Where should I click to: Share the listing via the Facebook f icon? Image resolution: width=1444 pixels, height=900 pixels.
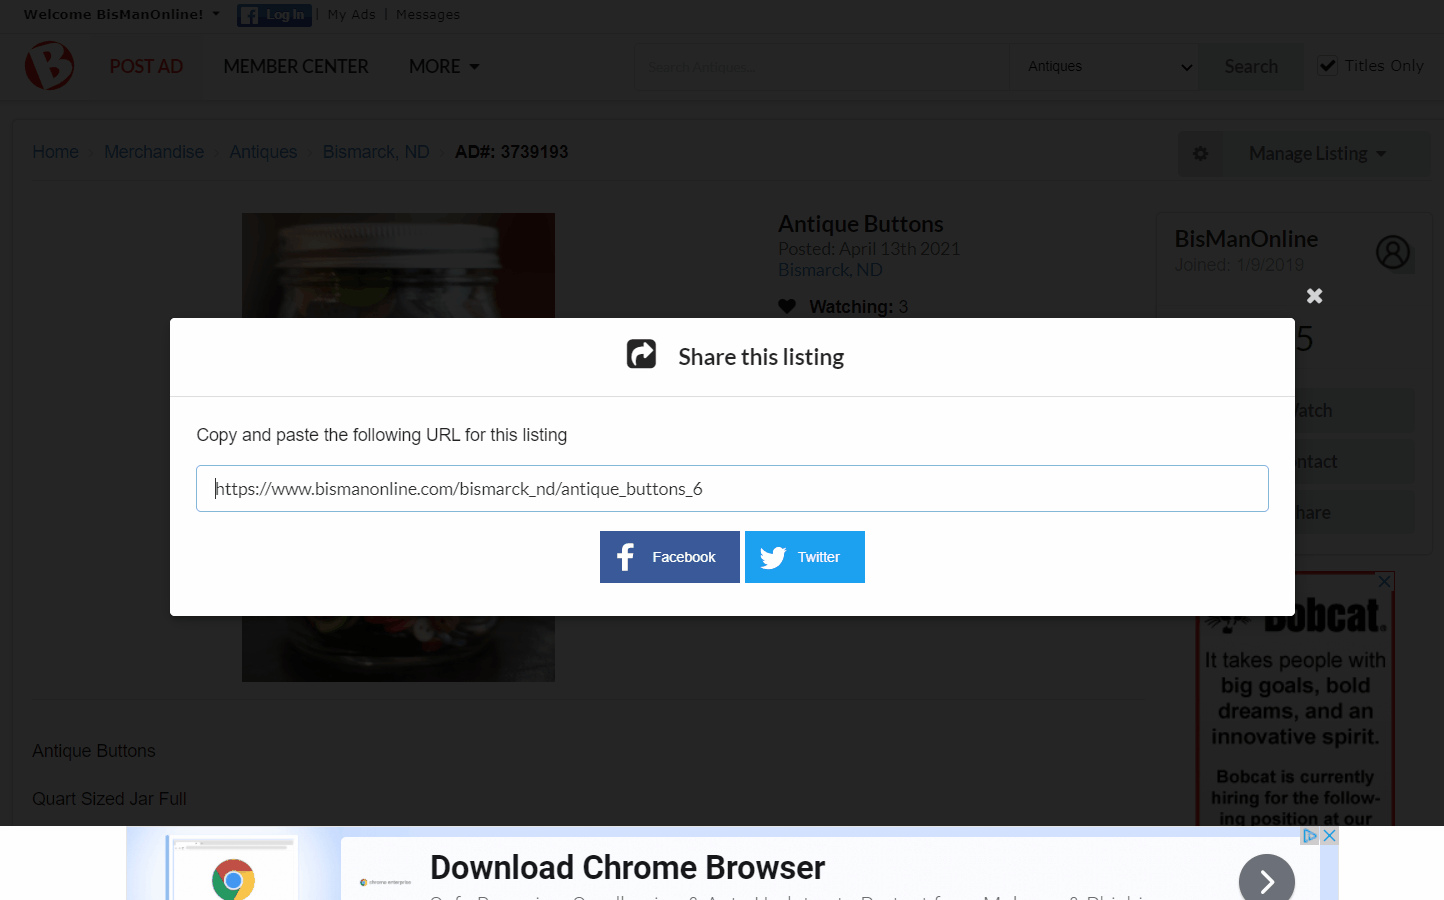(624, 556)
